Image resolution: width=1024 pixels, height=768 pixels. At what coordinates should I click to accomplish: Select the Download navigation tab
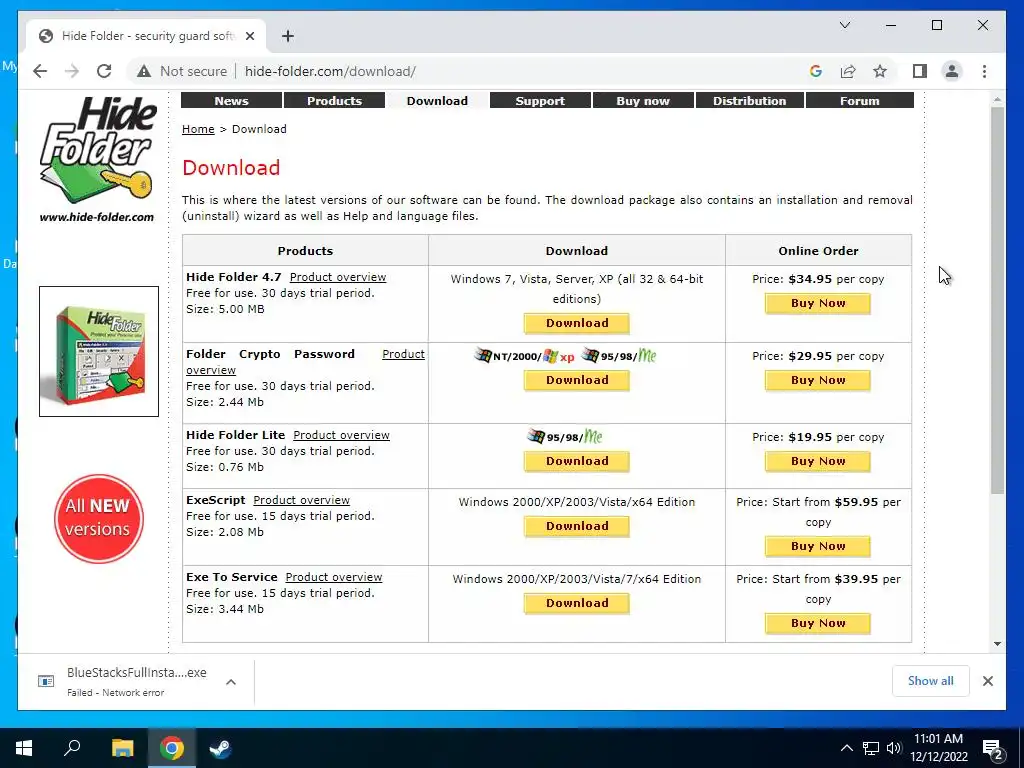click(x=437, y=101)
